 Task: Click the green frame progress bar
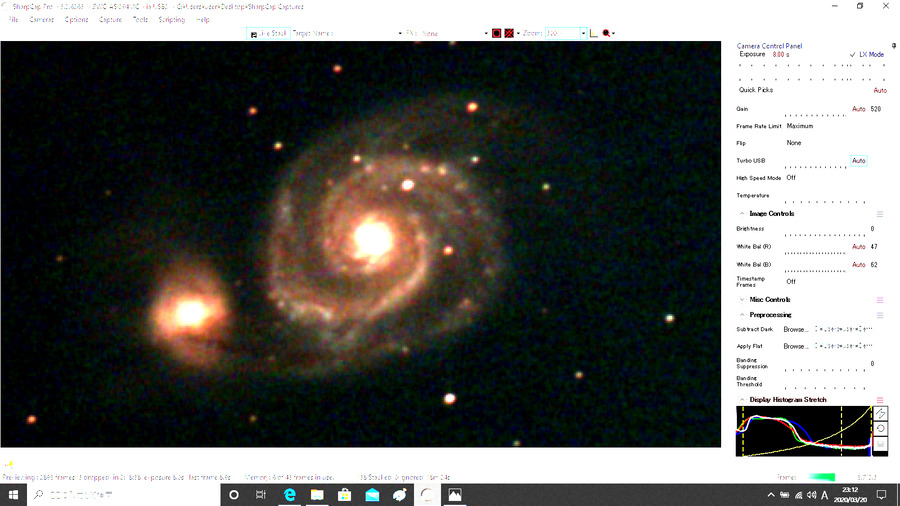821,477
